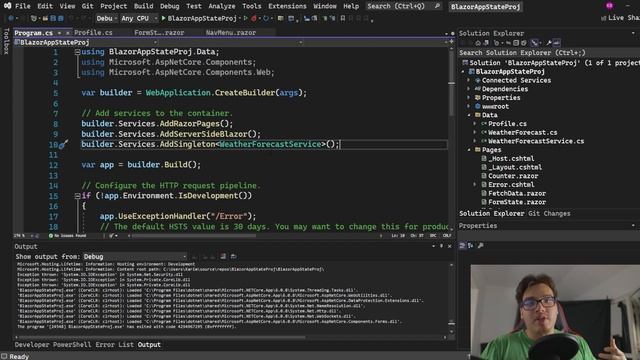Click Collapse All icon in Solution Explorer toolbar

tap(516, 43)
